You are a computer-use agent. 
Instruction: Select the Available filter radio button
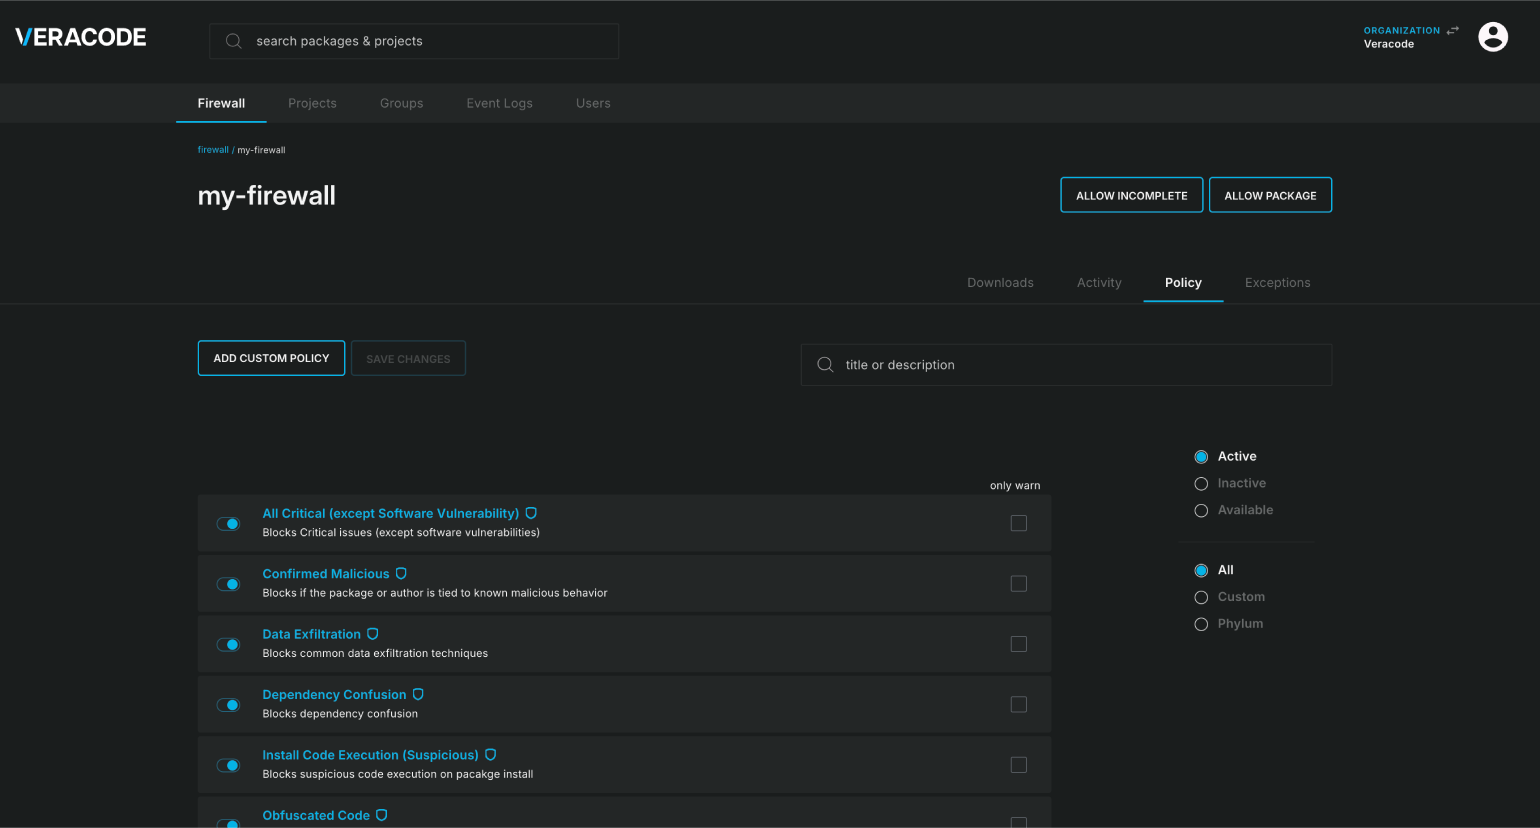click(x=1201, y=511)
